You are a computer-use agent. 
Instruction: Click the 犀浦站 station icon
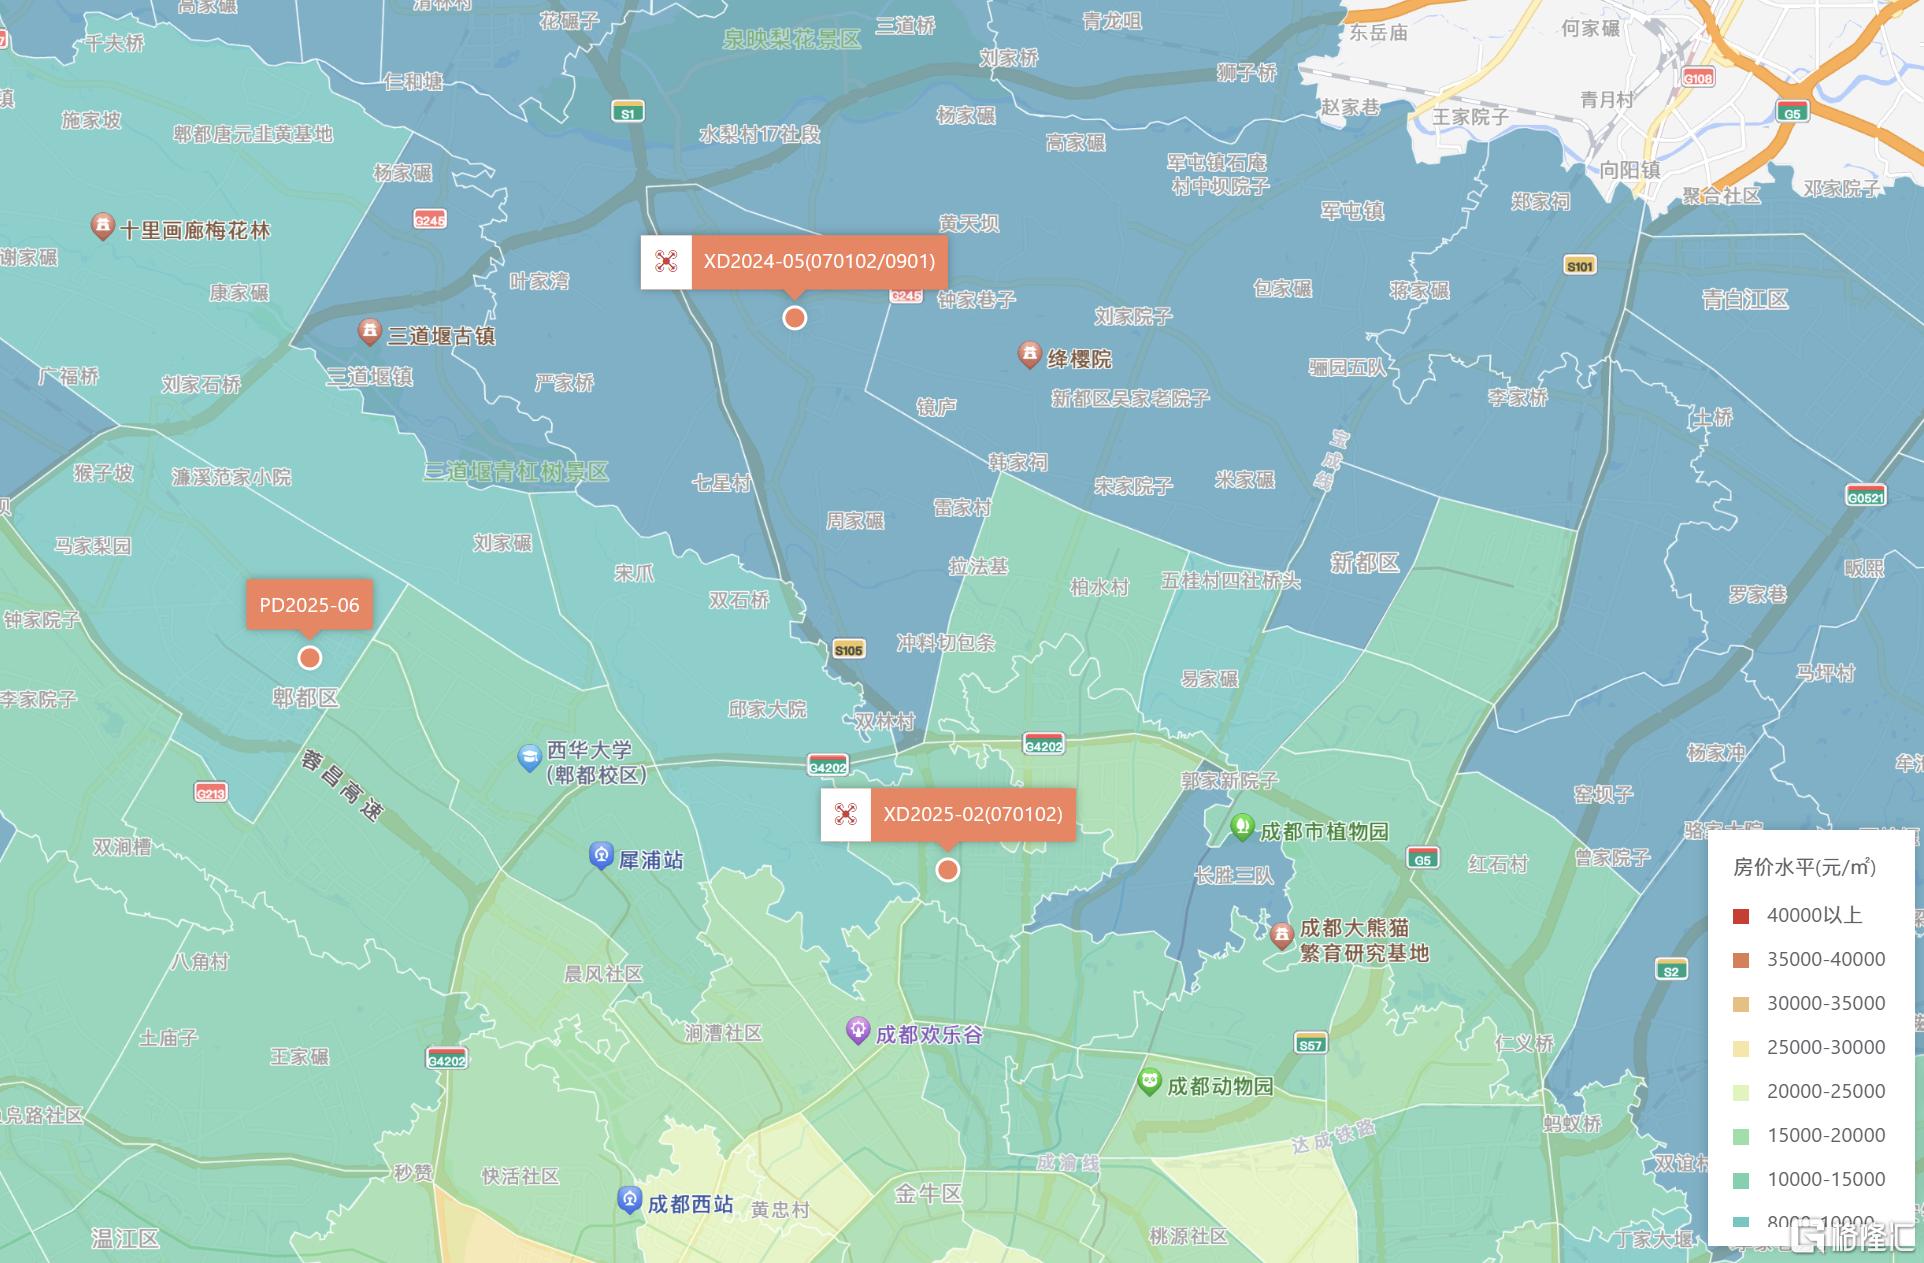(x=601, y=856)
